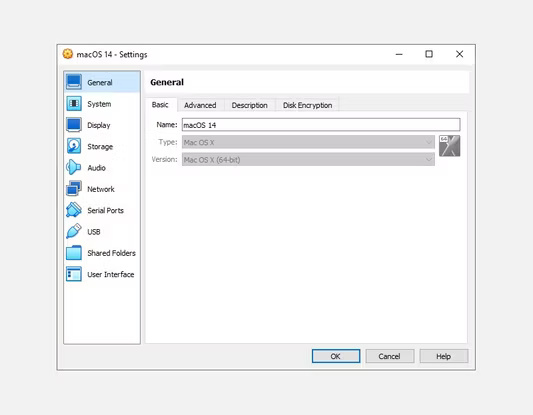Open the Serial Ports icon

(x=74, y=210)
